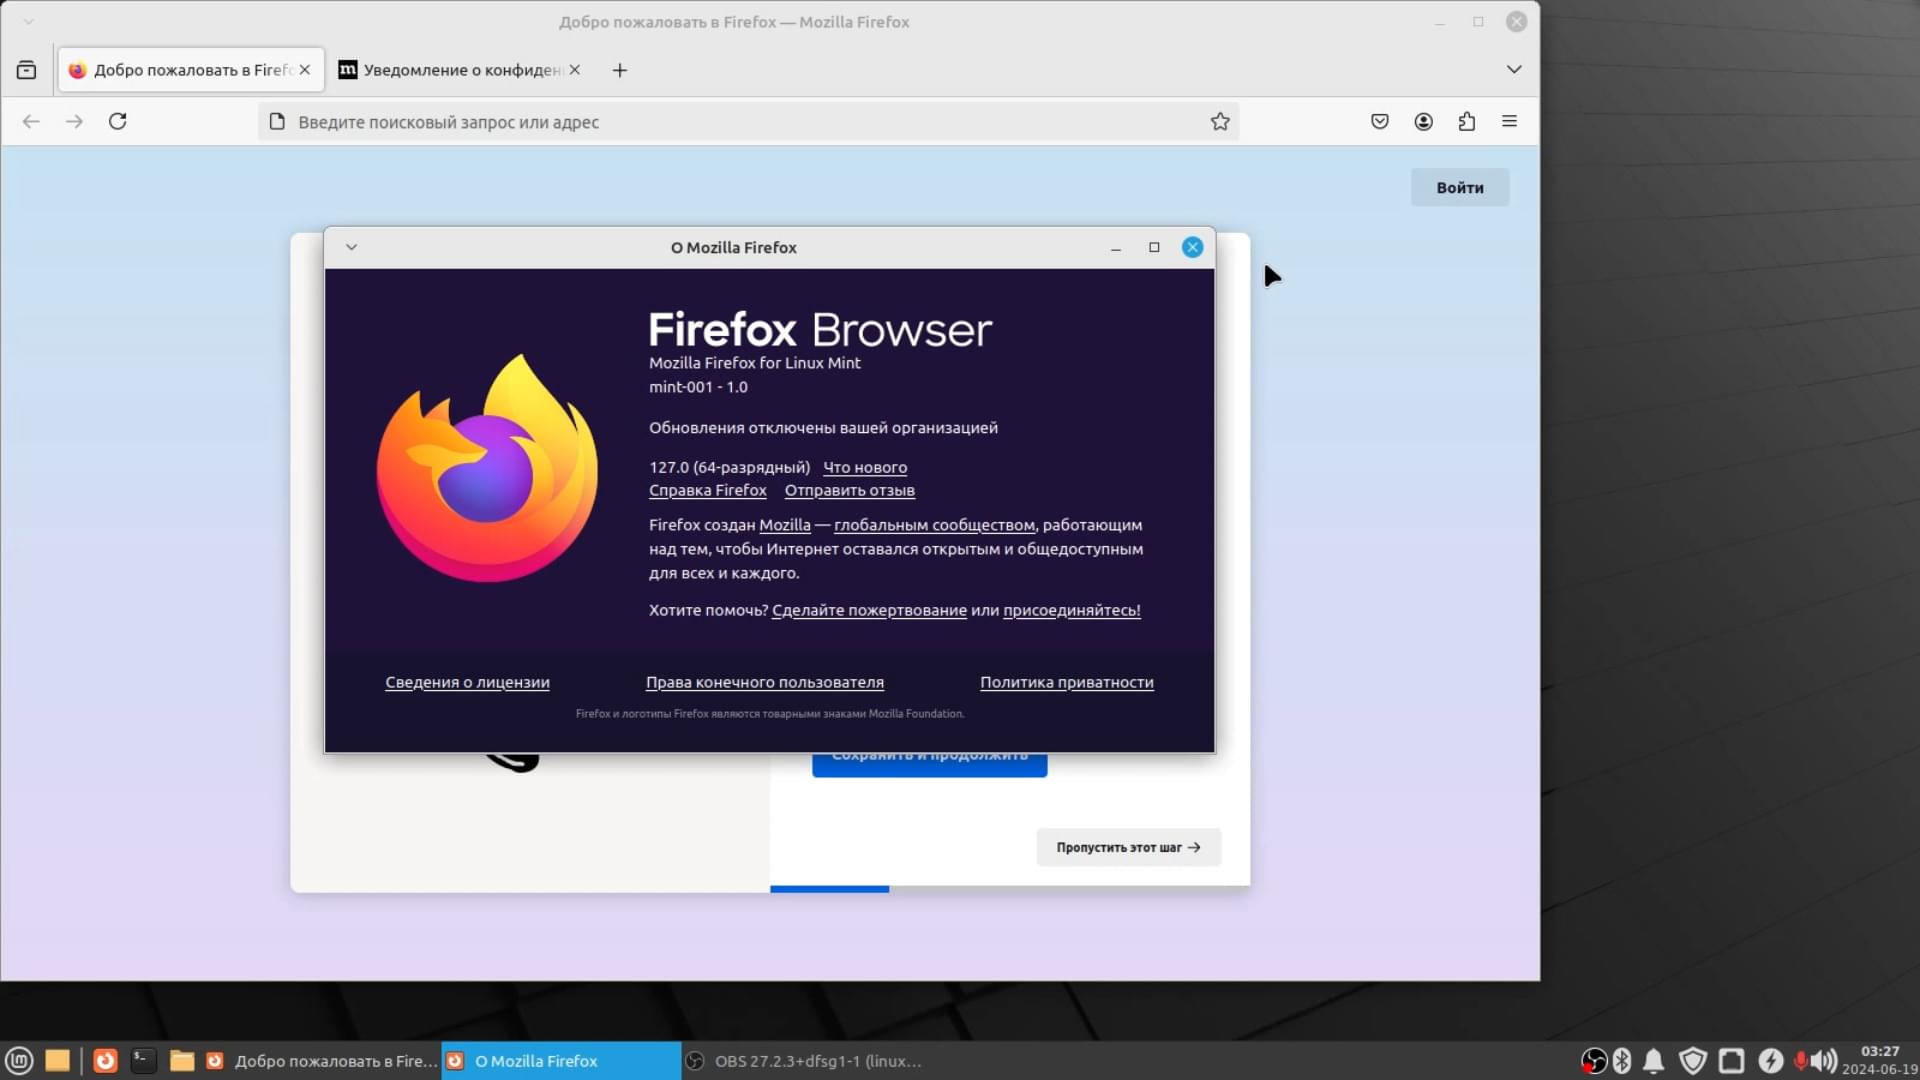
Task: Open the Linux Mint start menu
Action: coord(20,1060)
